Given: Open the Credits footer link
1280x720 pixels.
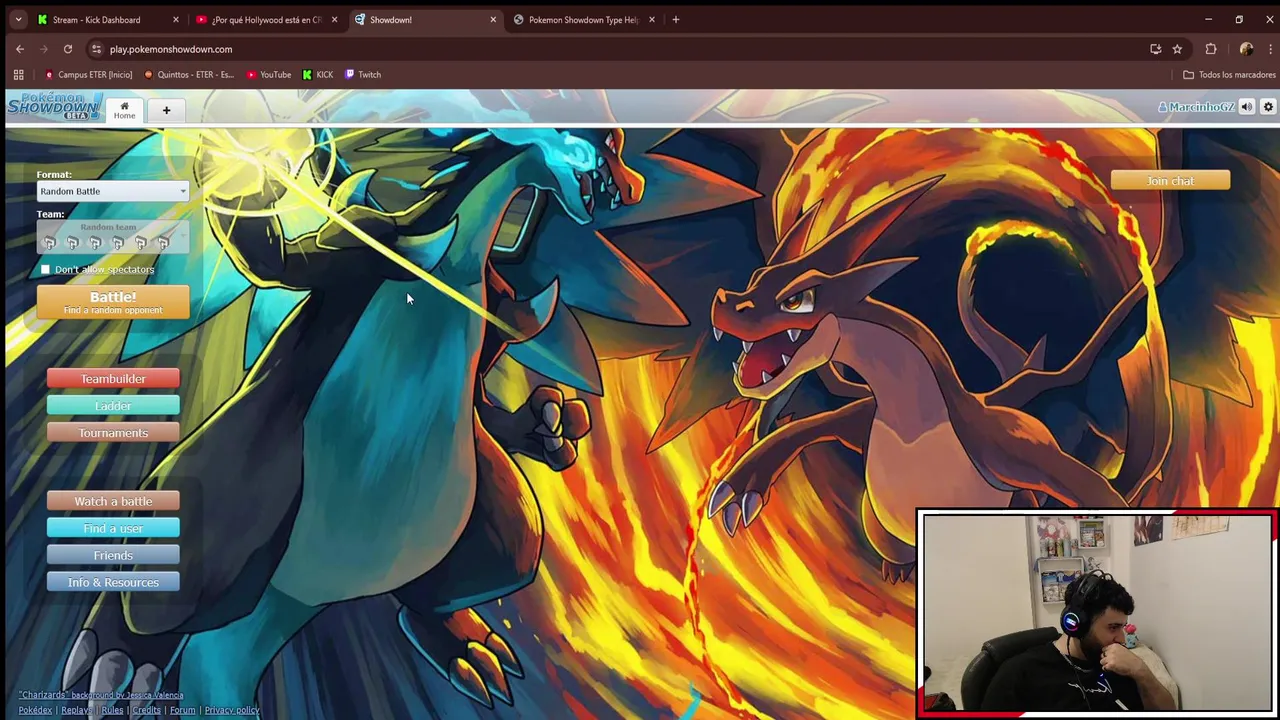Looking at the screenshot, I should click(146, 710).
